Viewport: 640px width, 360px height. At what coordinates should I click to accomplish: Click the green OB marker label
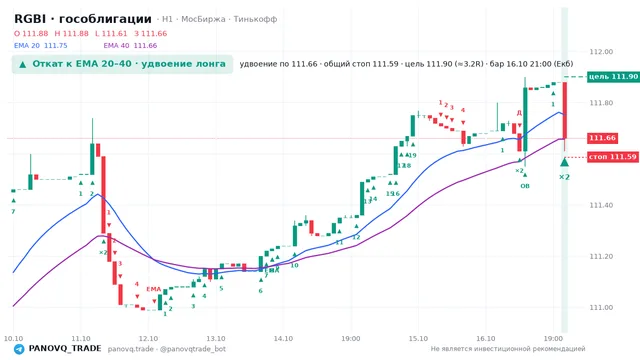click(x=525, y=186)
